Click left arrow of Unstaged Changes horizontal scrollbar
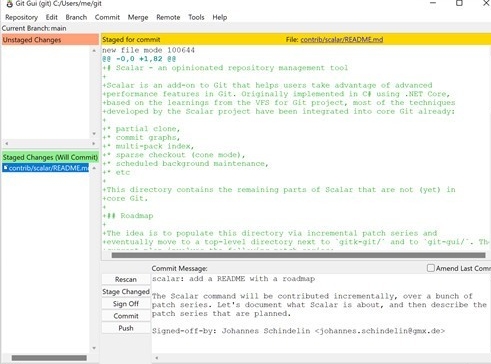This screenshot has width=491, height=364. (7, 144)
